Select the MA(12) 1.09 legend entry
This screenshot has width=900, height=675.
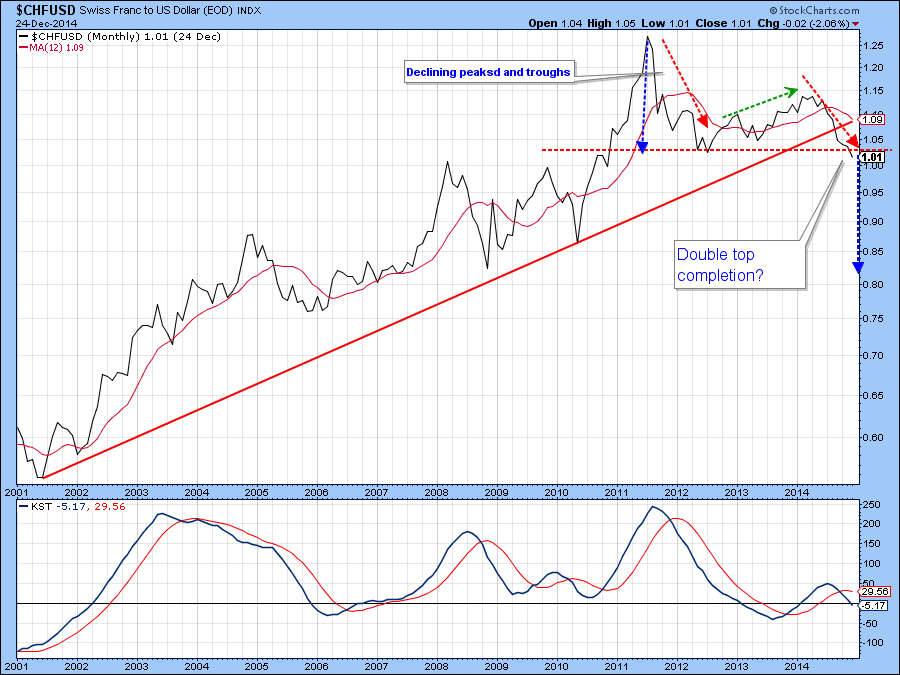(x=54, y=49)
